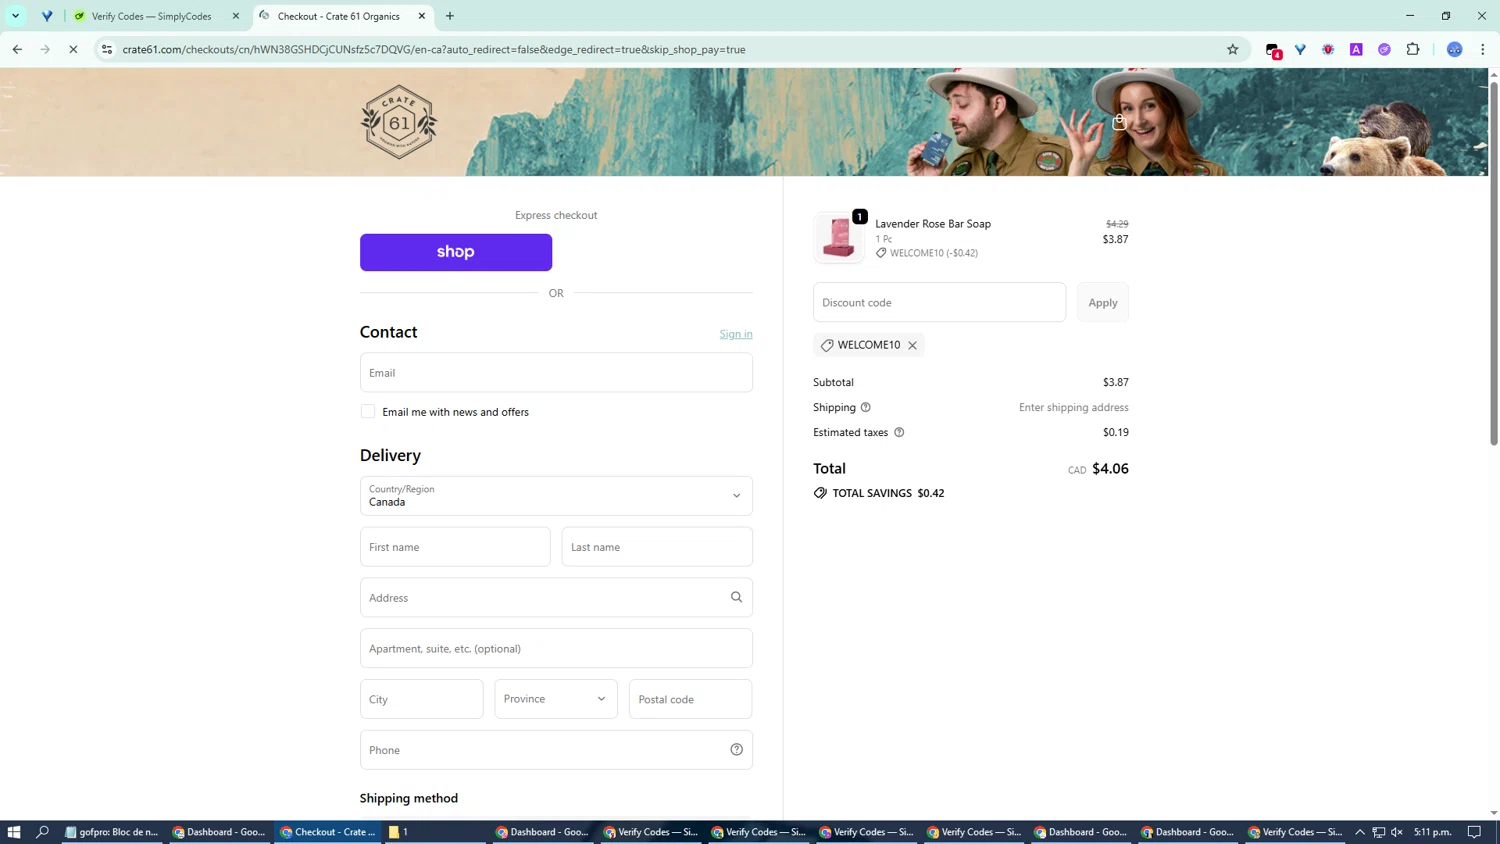The image size is (1500, 844).
Task: Click the red-badged extension icon
Action: [1273, 50]
